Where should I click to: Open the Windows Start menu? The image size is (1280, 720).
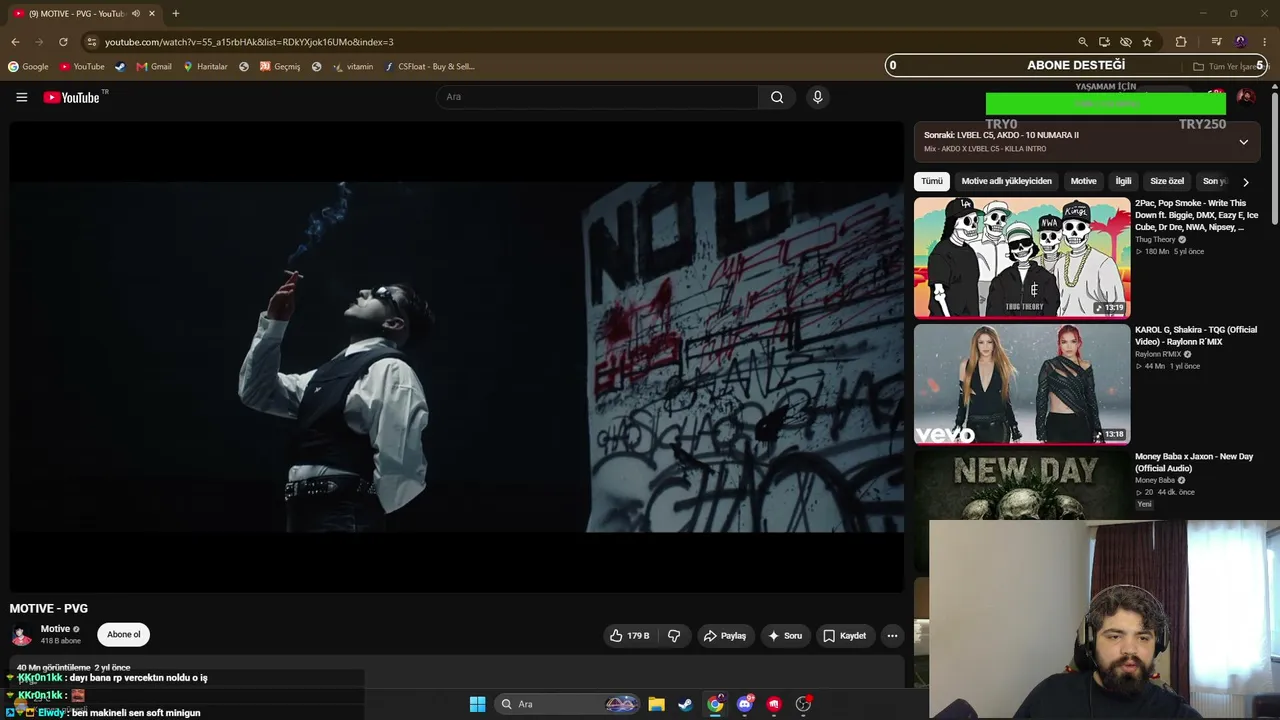(477, 704)
